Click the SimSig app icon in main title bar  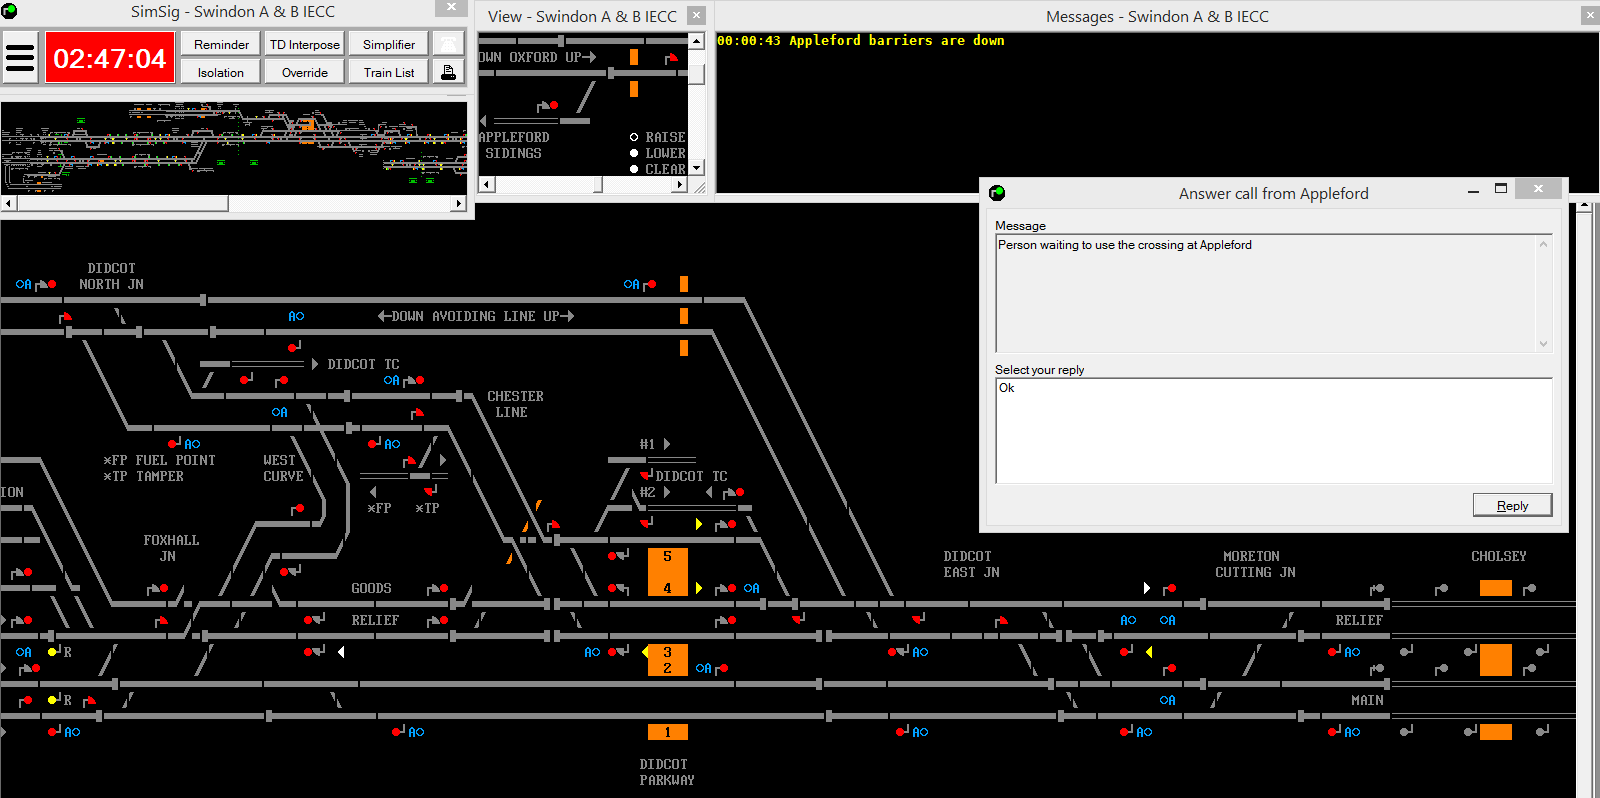[x=10, y=11]
